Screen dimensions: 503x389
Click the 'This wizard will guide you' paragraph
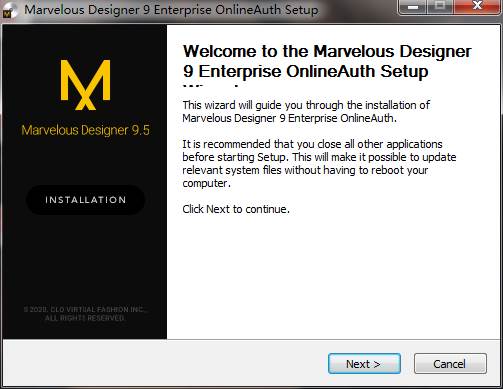(306, 111)
